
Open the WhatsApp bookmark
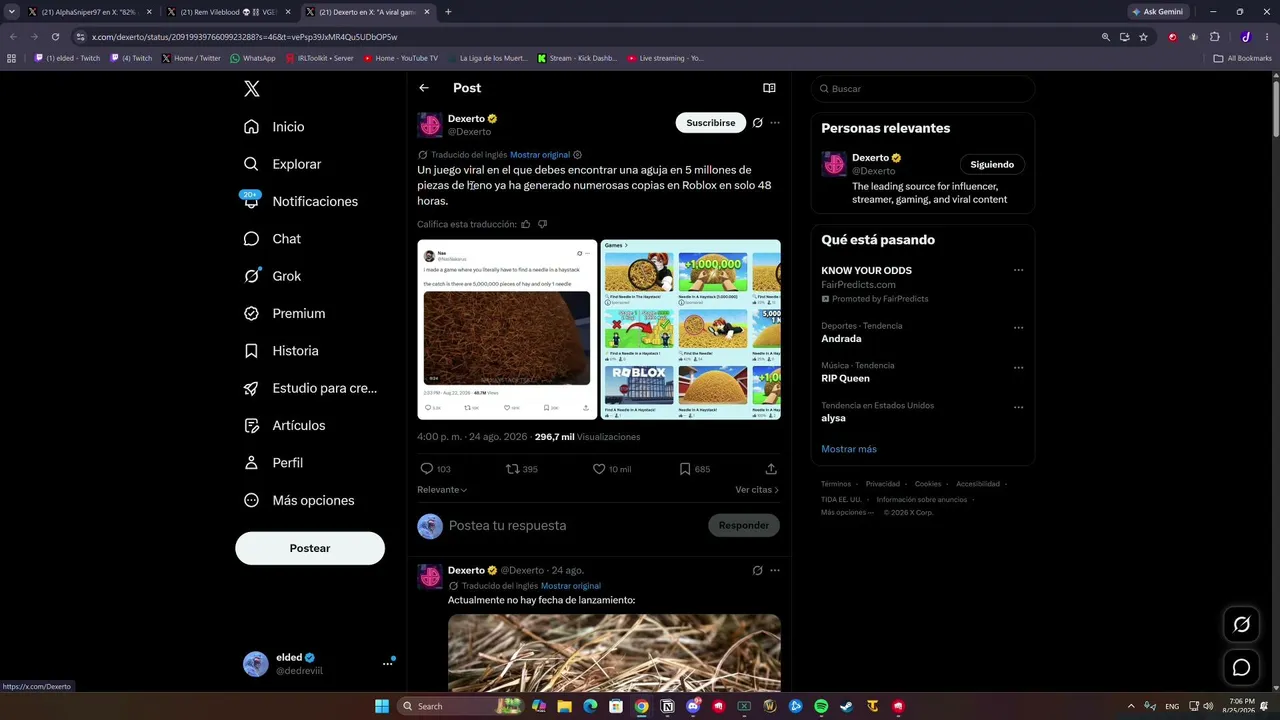click(253, 58)
